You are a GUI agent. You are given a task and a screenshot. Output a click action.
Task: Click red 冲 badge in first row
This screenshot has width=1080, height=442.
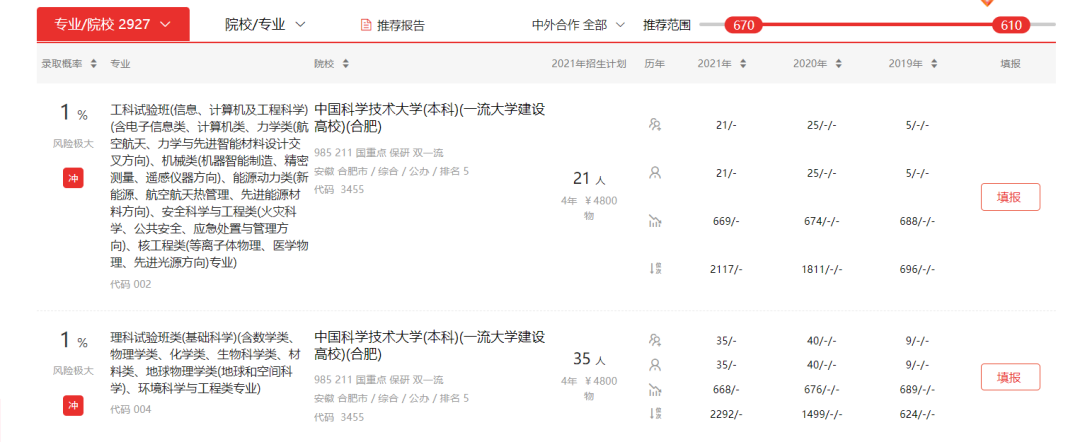(x=73, y=178)
